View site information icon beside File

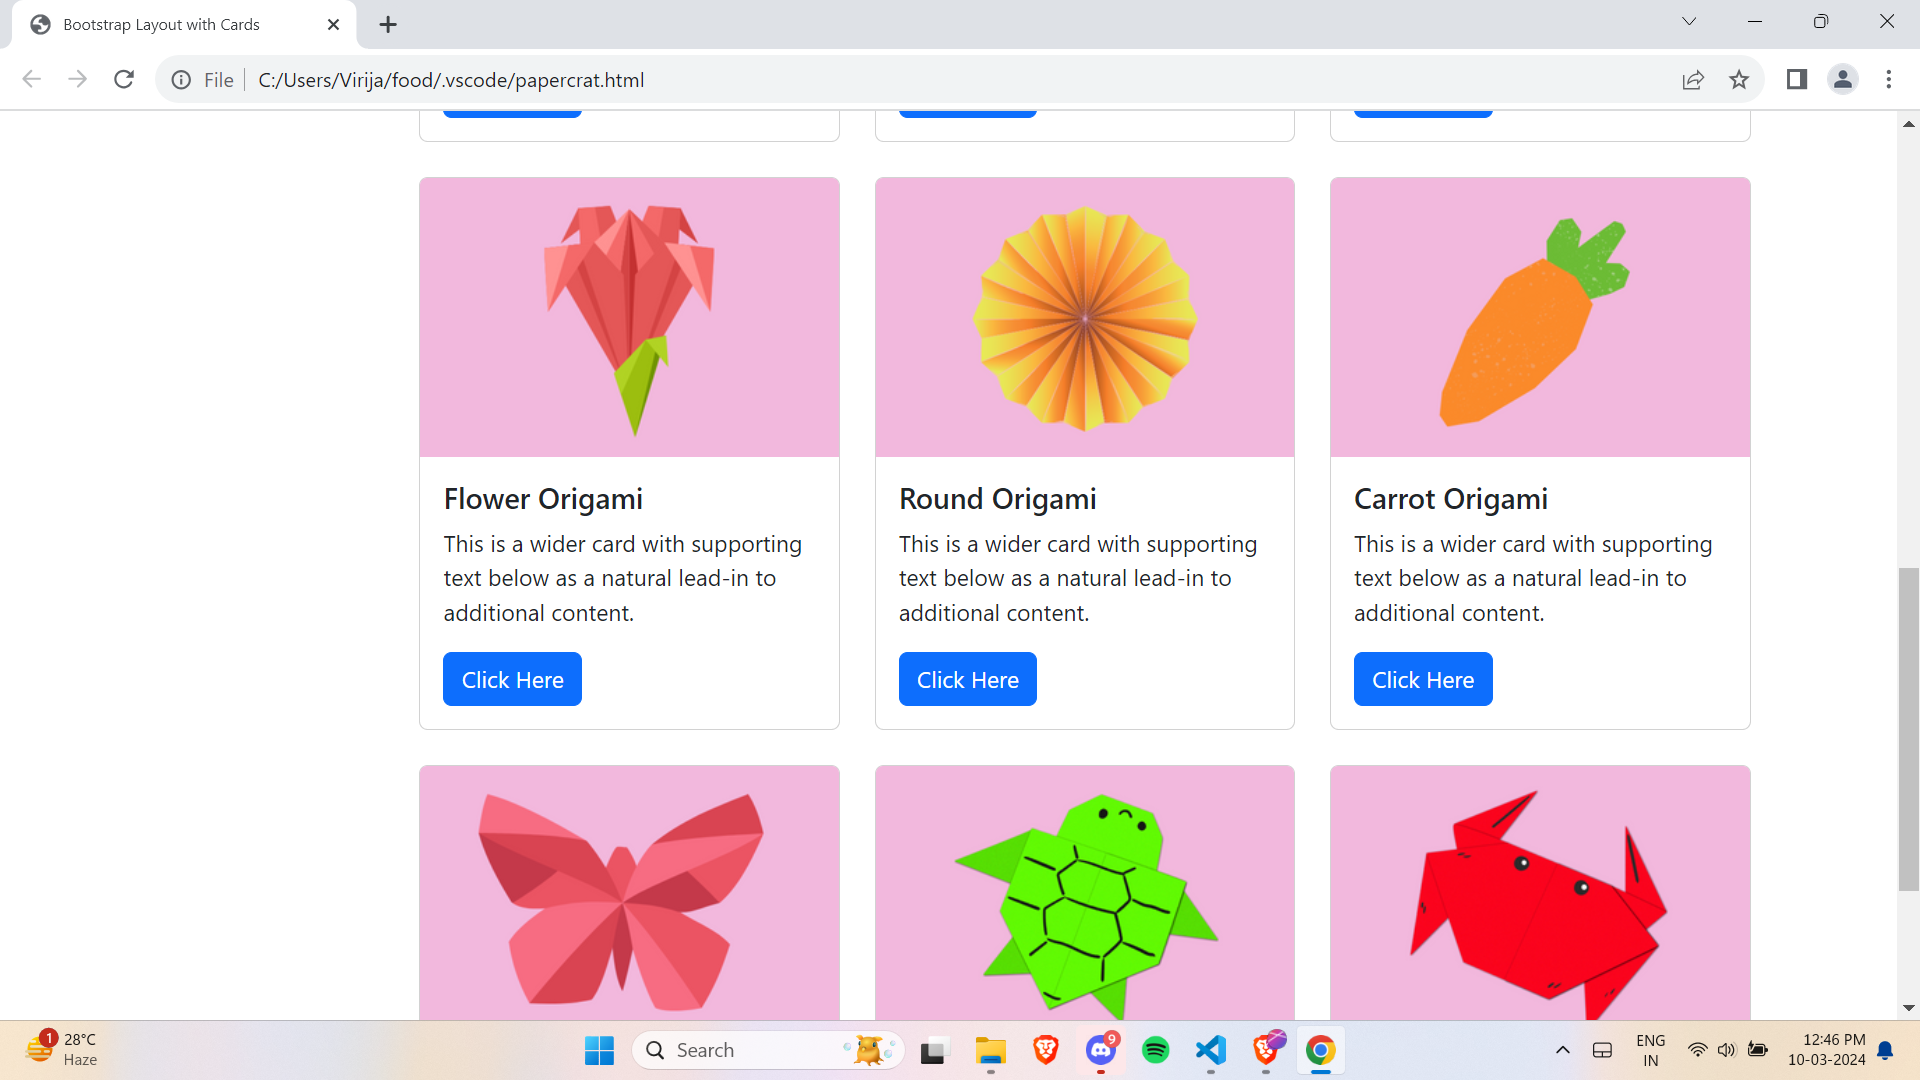pyautogui.click(x=181, y=80)
